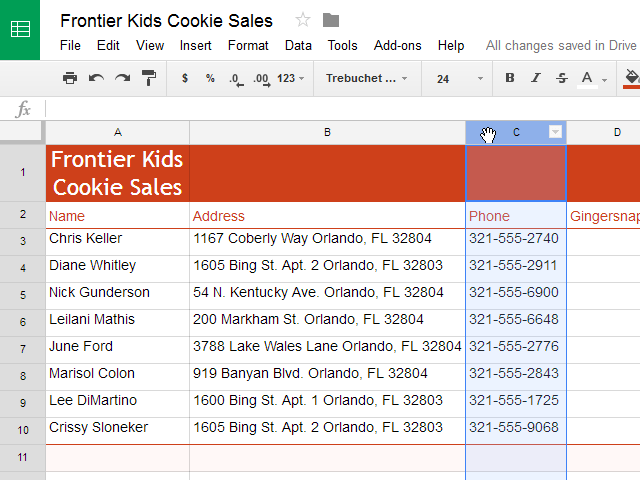640x480 pixels.
Task: Move spreadsheet using folder icon
Action: pos(331,21)
